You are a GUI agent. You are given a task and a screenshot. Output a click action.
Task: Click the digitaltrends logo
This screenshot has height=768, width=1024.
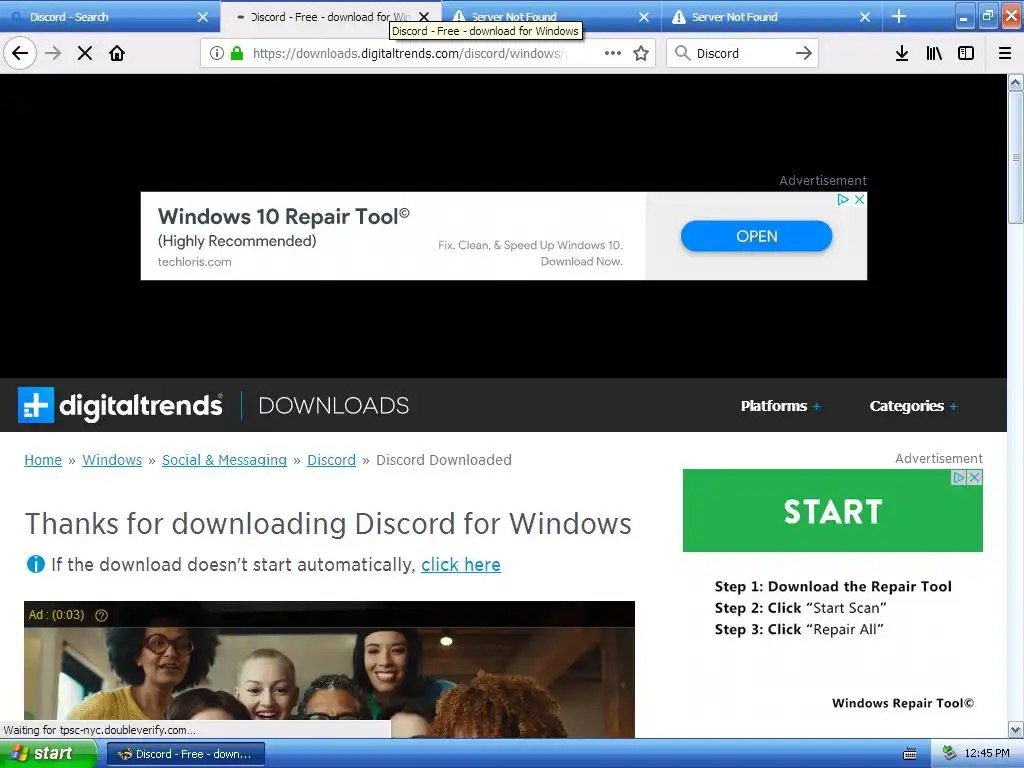point(120,405)
